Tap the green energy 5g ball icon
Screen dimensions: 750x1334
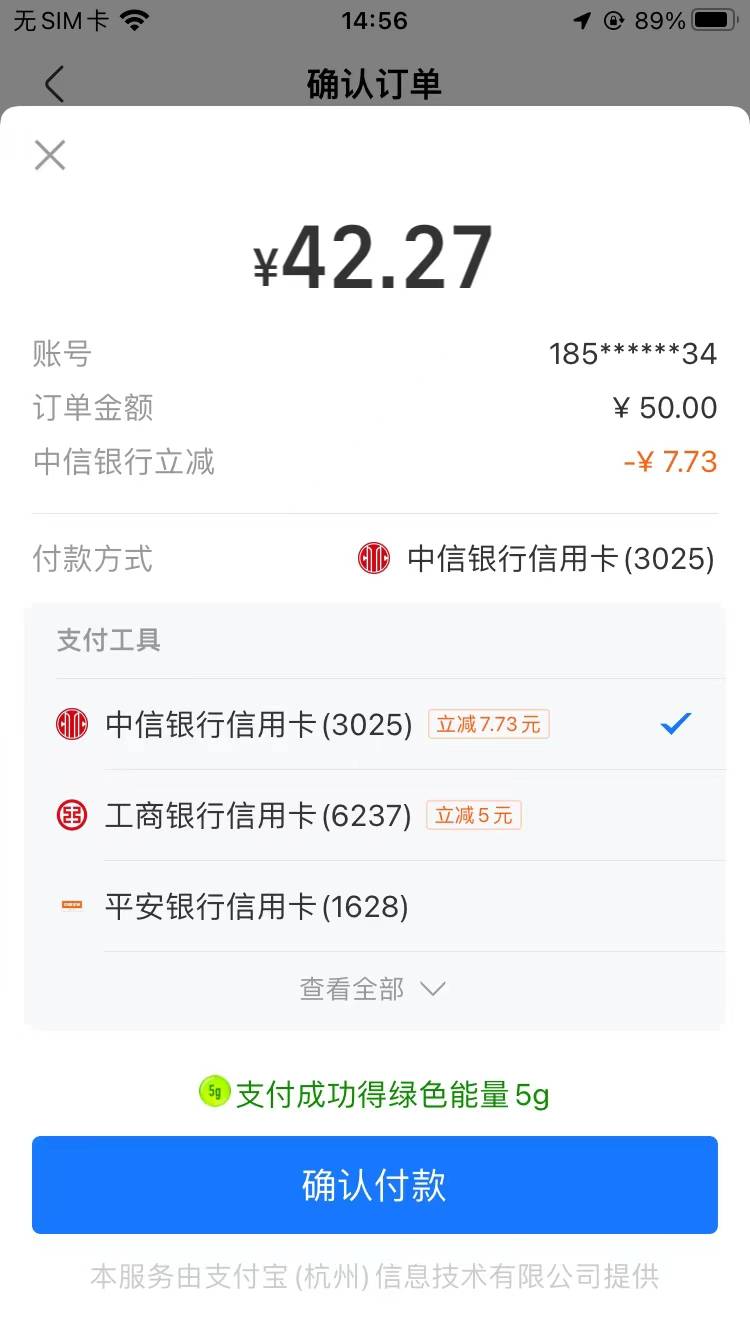pyautogui.click(x=214, y=1092)
